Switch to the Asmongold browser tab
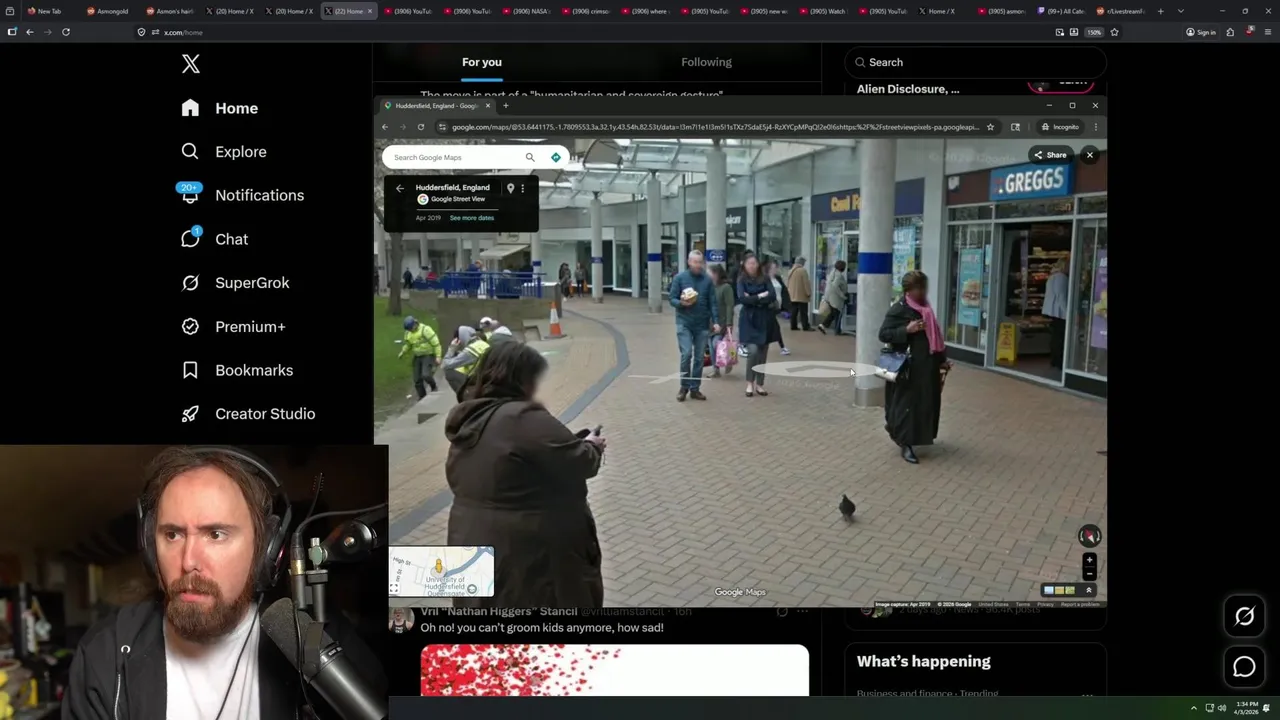 (x=110, y=11)
